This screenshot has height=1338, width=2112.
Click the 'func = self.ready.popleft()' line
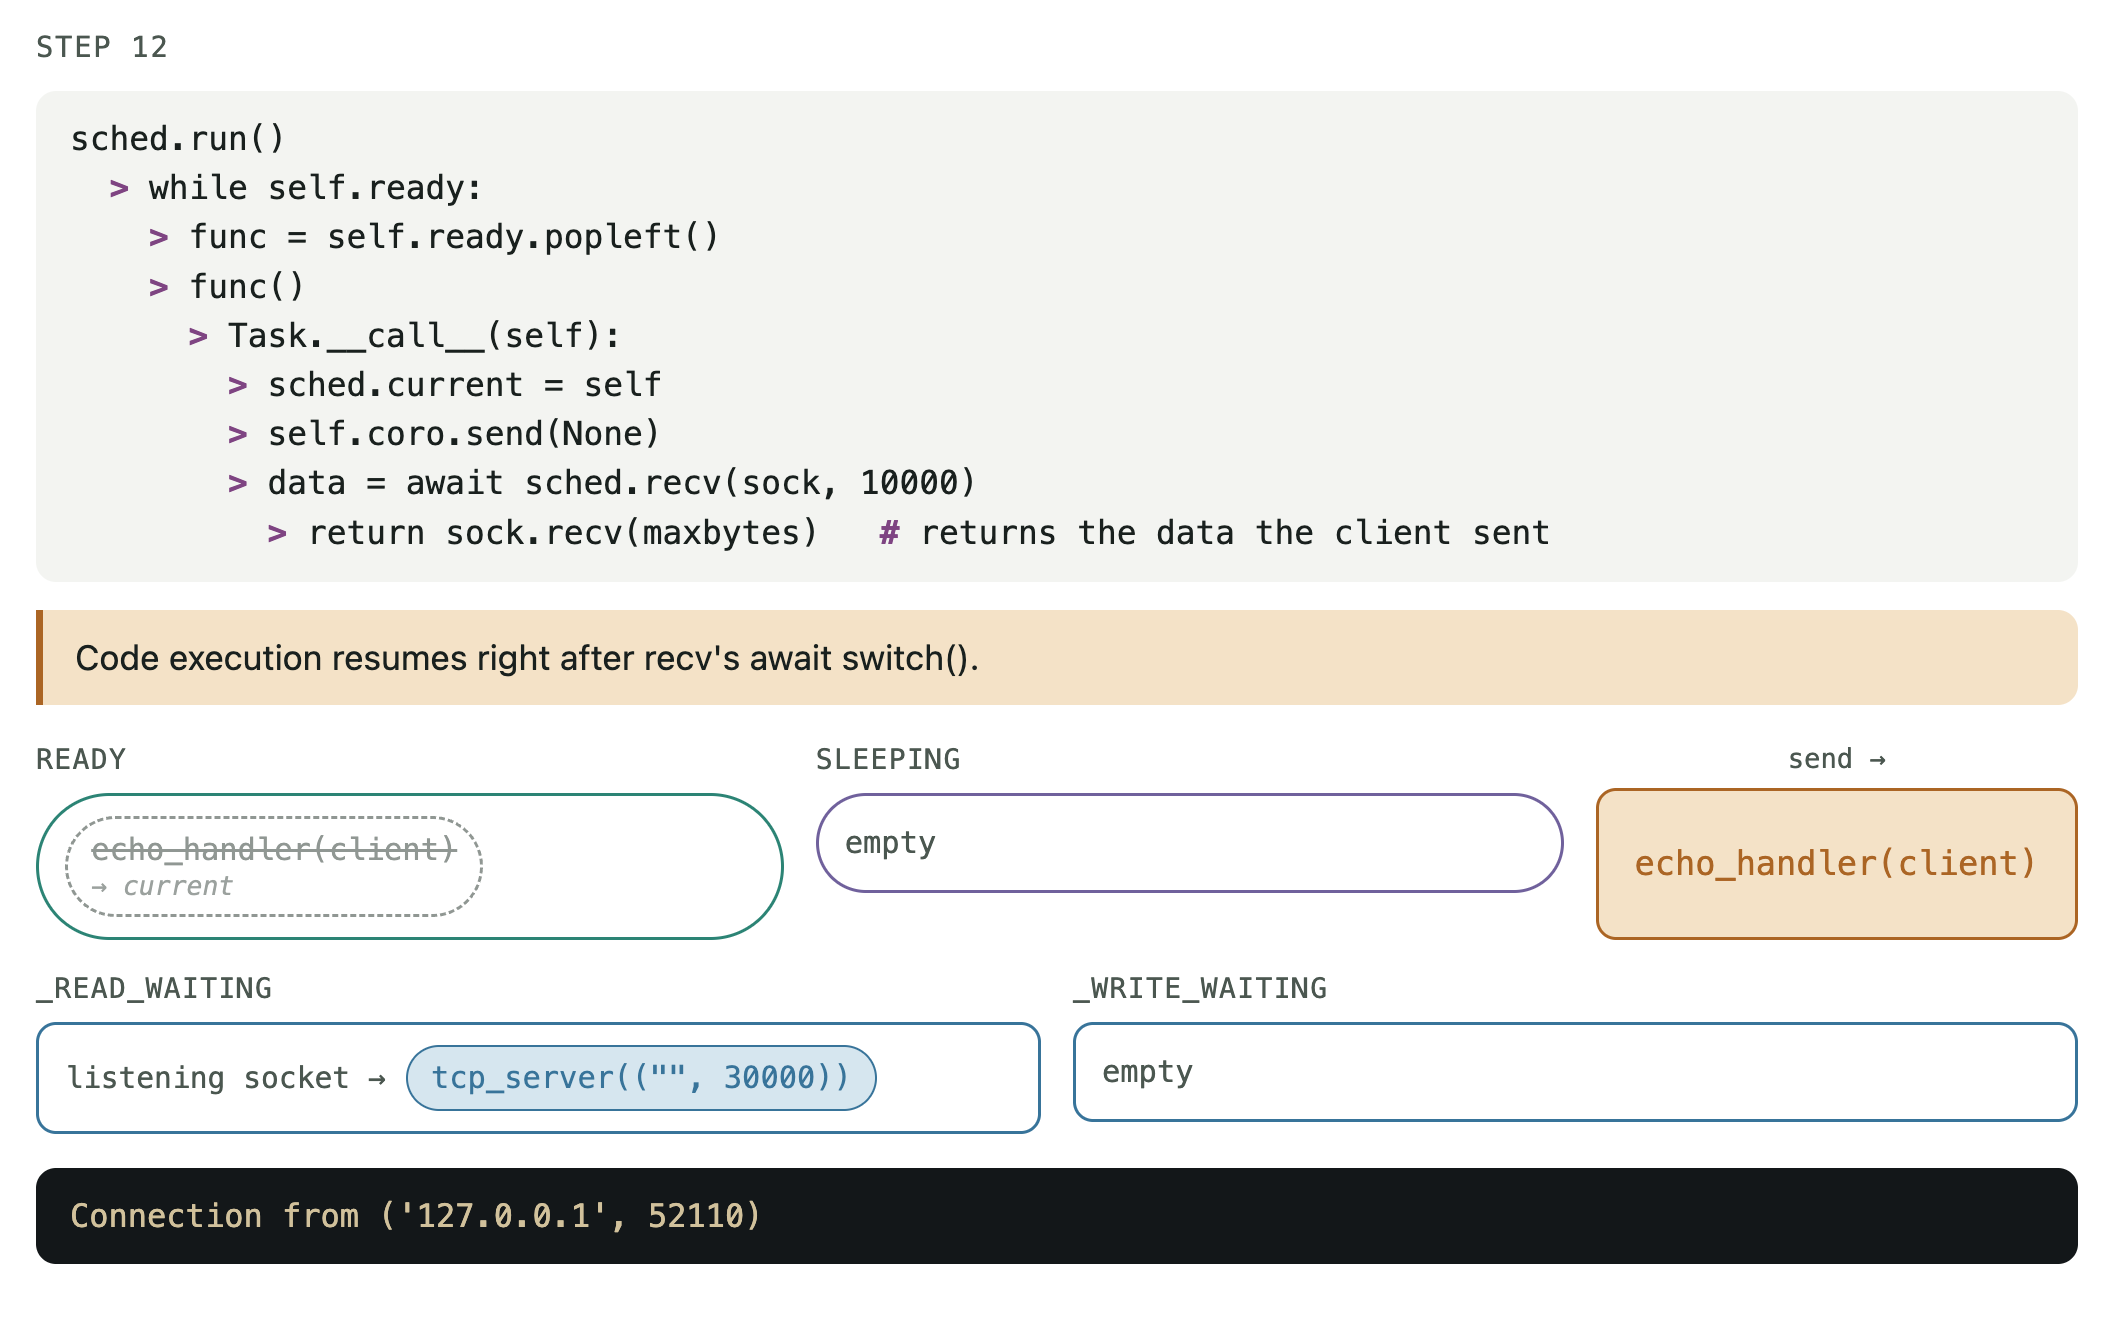tap(454, 237)
